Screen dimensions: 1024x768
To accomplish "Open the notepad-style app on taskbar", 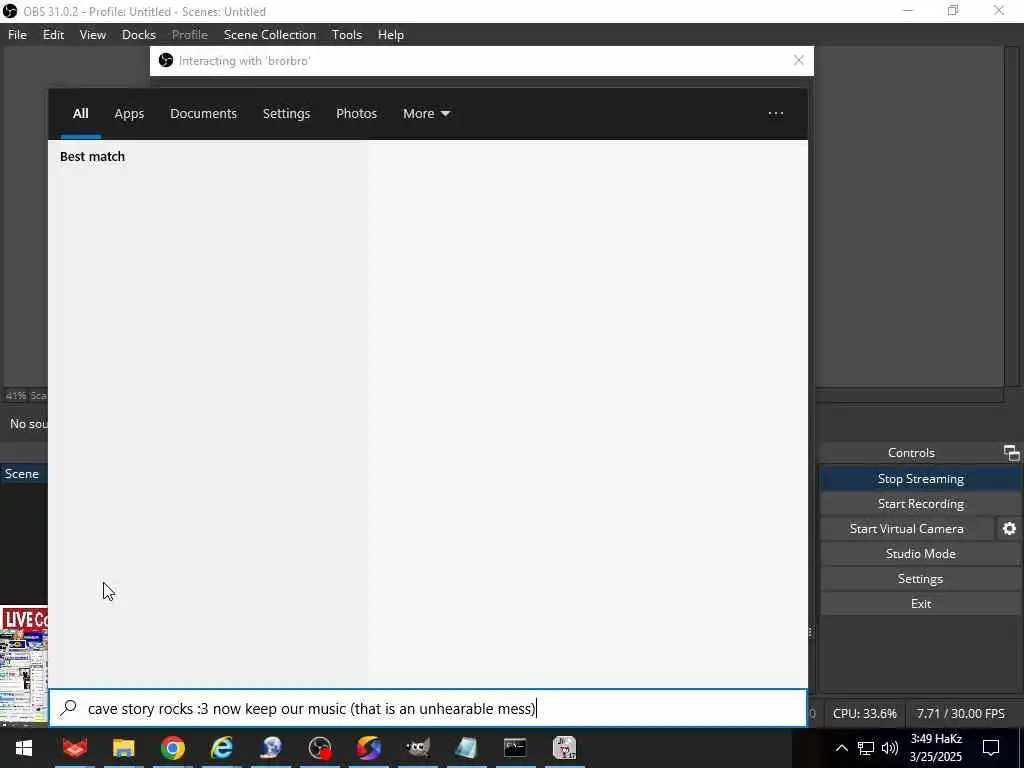I will pyautogui.click(x=466, y=748).
